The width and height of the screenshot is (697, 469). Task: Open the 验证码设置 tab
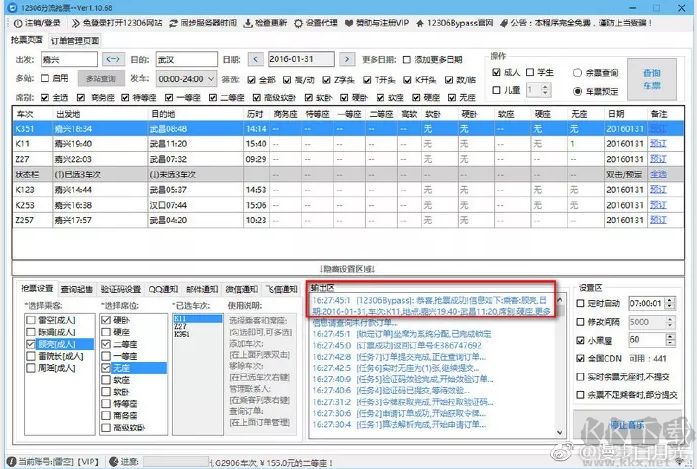click(x=120, y=289)
